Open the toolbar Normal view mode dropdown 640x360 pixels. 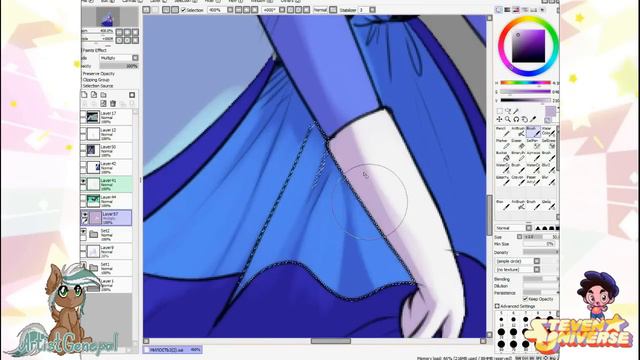333,10
